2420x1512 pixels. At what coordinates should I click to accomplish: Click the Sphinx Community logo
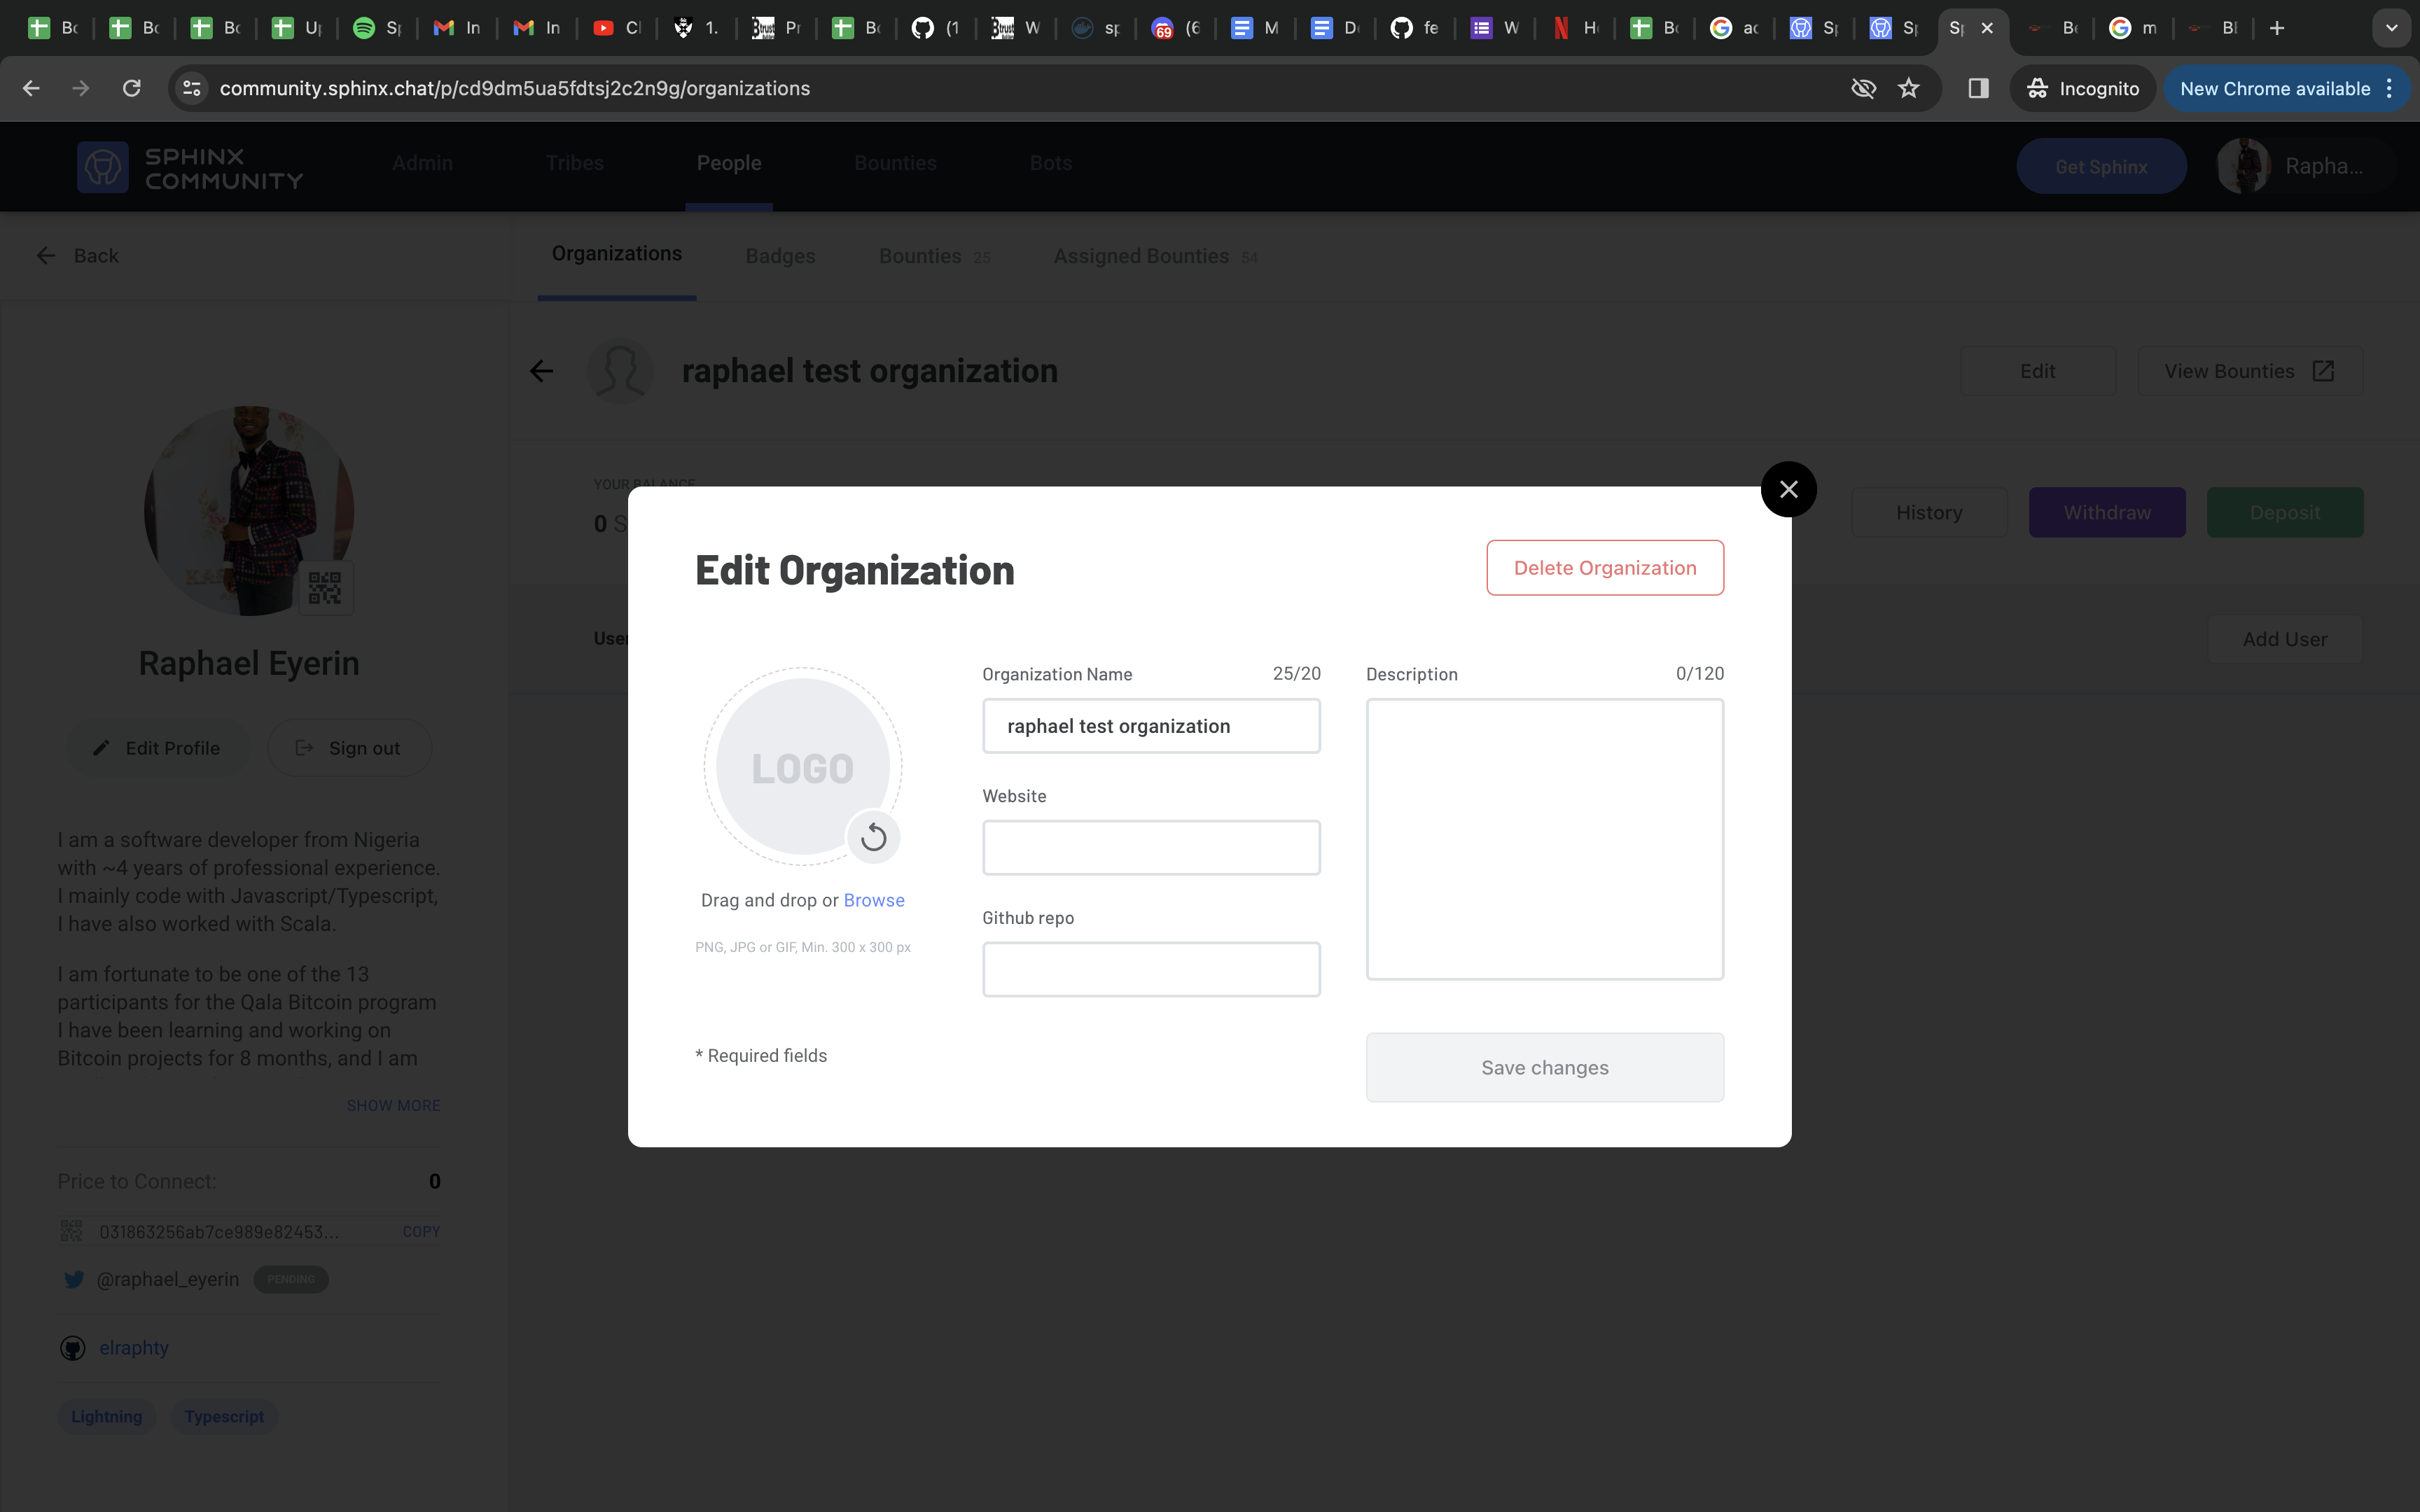tap(190, 167)
